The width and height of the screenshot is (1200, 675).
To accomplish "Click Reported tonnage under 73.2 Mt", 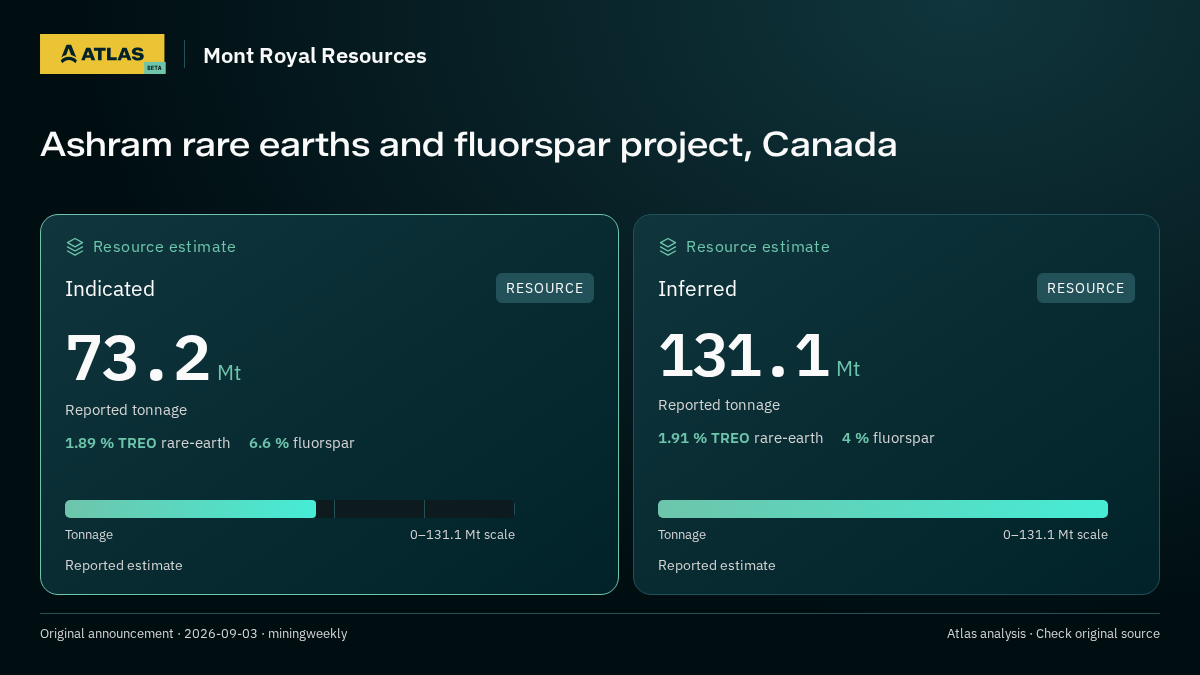I will 126,410.
